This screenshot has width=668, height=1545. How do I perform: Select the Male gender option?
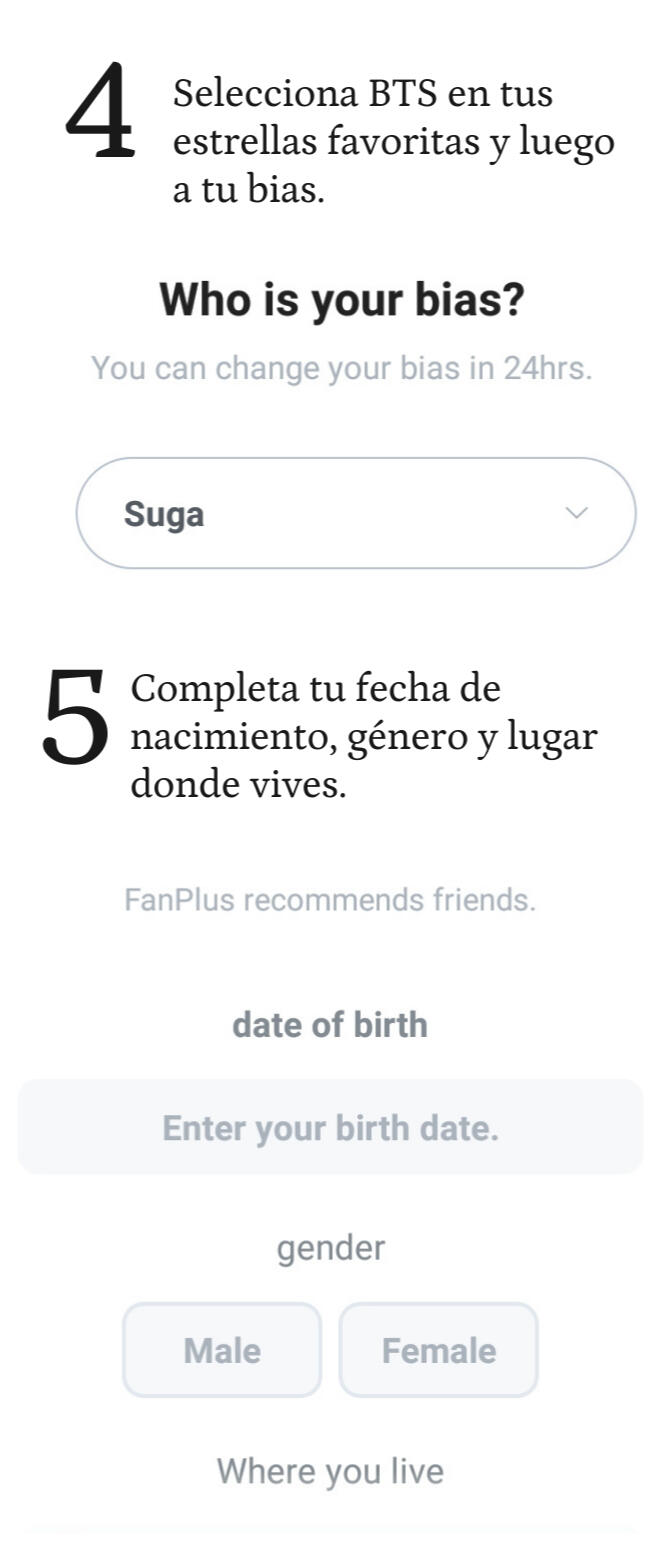[x=222, y=1350]
